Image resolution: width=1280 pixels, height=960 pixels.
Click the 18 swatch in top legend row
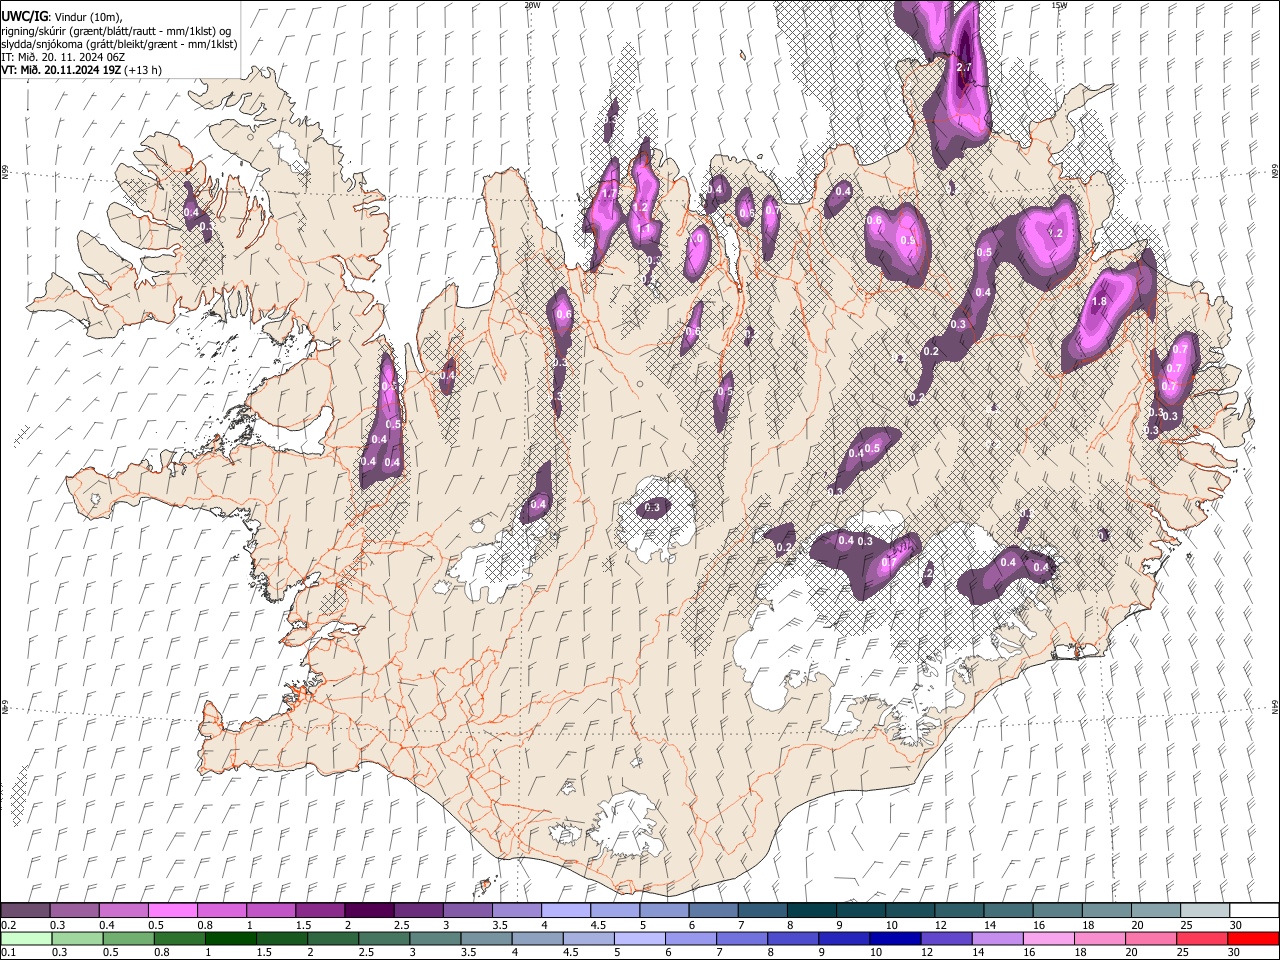tap(1106, 911)
